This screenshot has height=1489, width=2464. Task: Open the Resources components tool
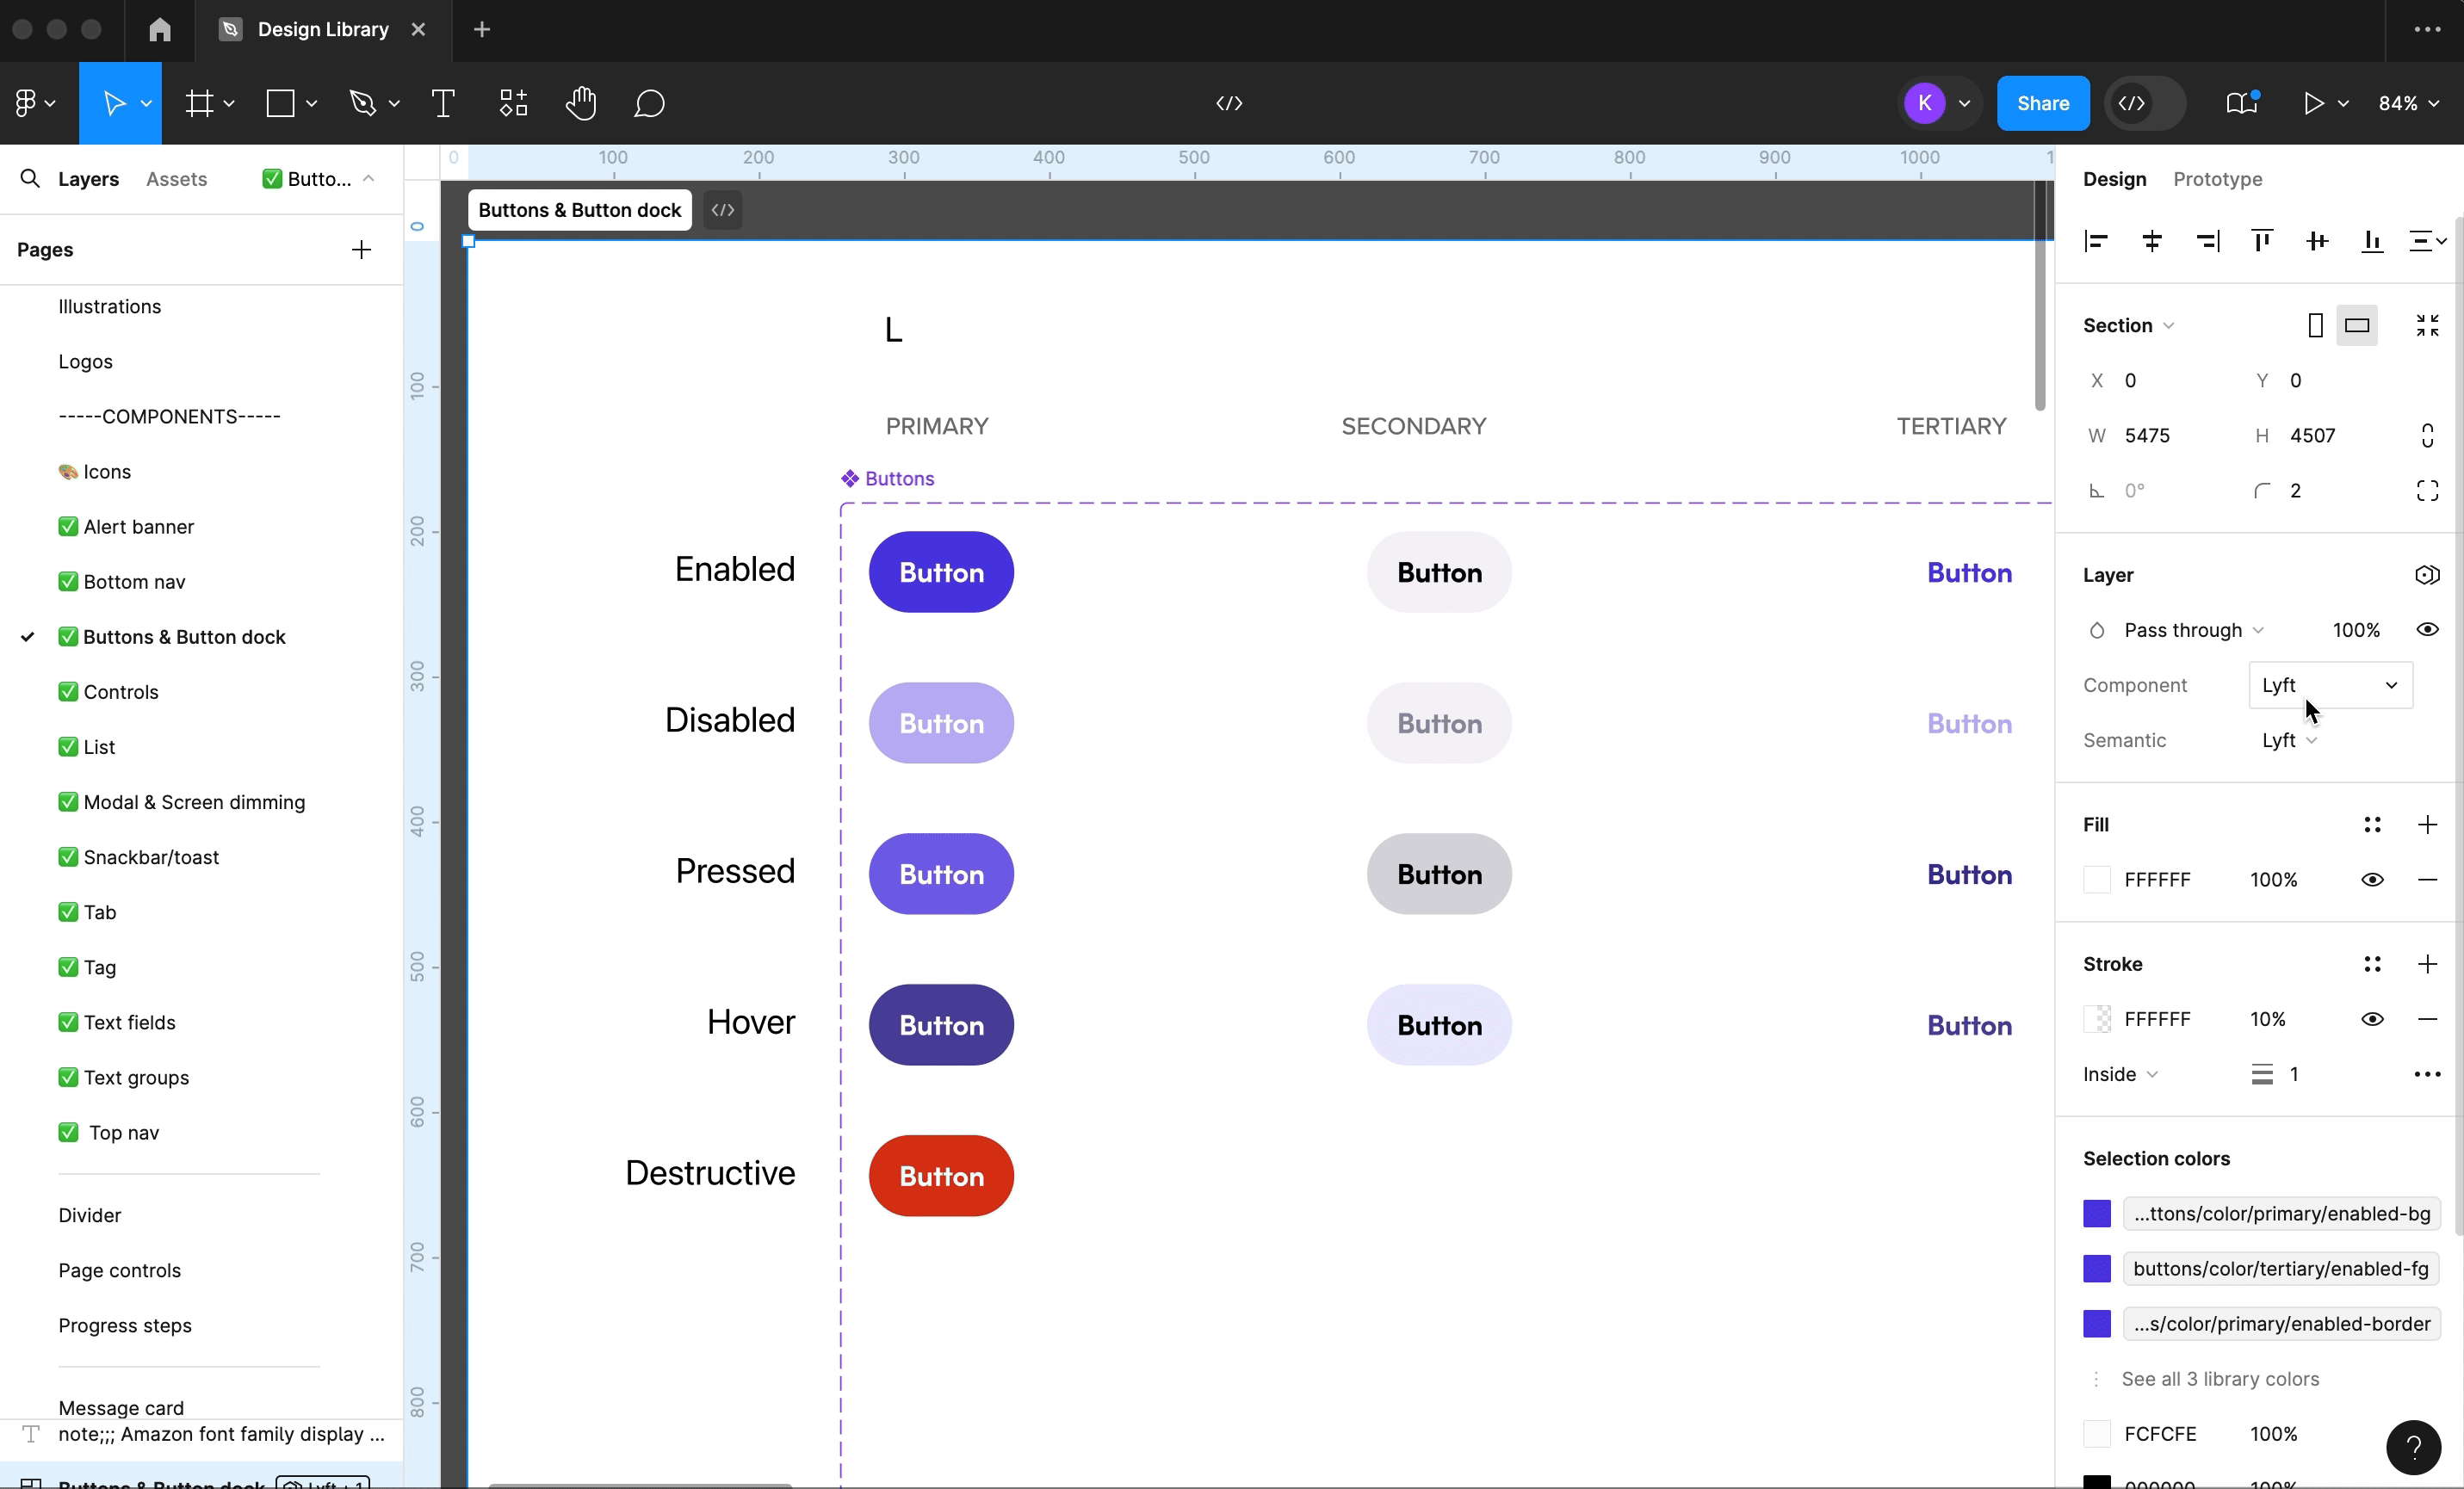point(513,103)
